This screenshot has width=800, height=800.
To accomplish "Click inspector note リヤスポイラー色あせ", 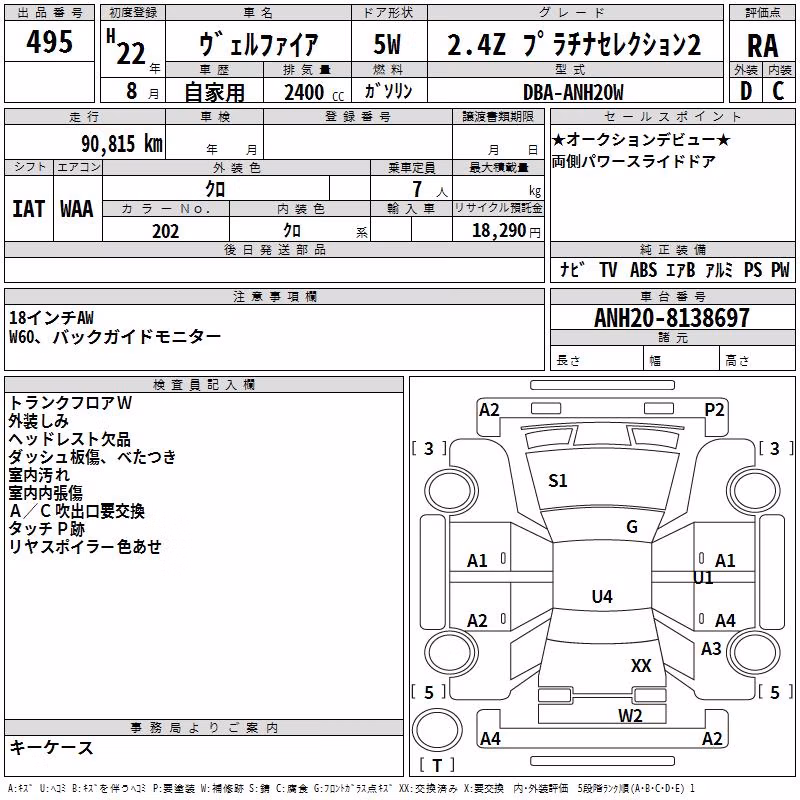I will click(x=85, y=546).
